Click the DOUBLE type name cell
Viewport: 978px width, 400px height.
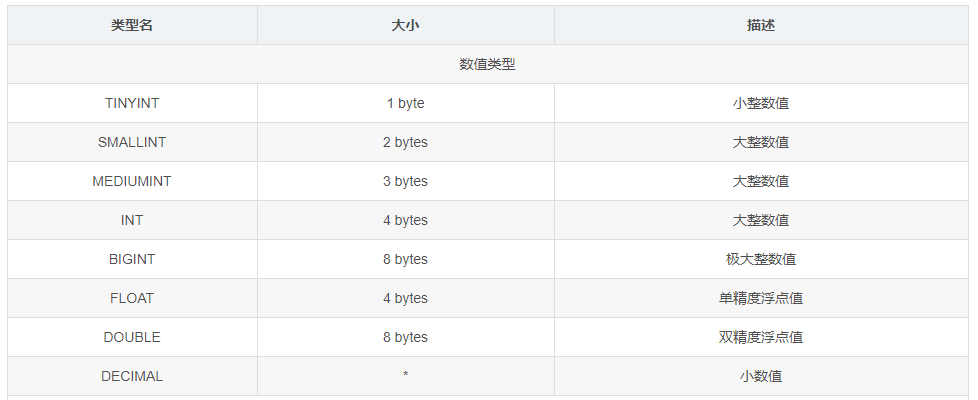(x=132, y=337)
